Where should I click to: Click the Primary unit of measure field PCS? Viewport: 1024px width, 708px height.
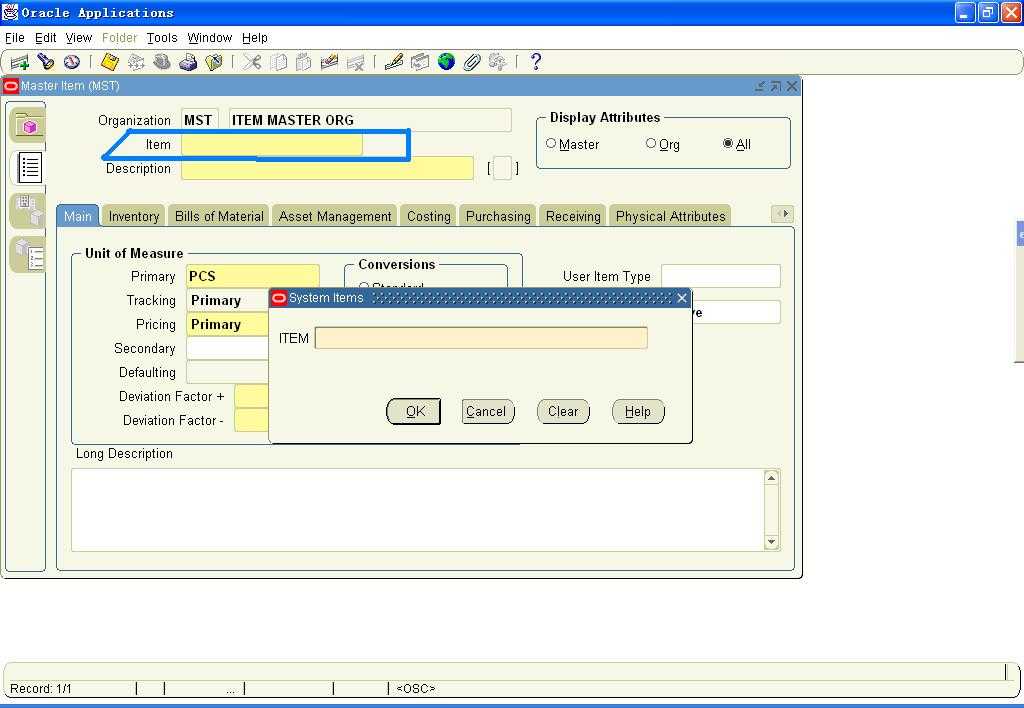(x=253, y=276)
